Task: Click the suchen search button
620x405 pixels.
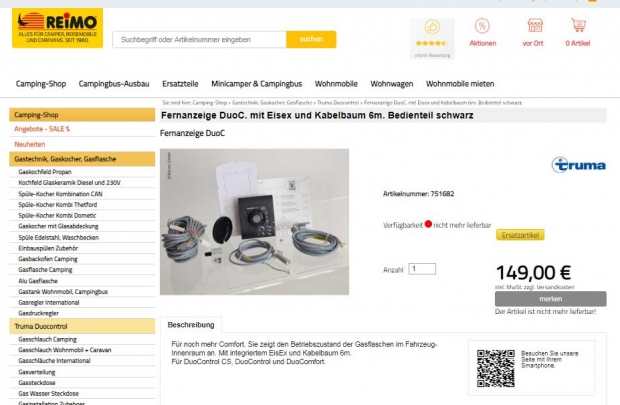Action: click(311, 39)
